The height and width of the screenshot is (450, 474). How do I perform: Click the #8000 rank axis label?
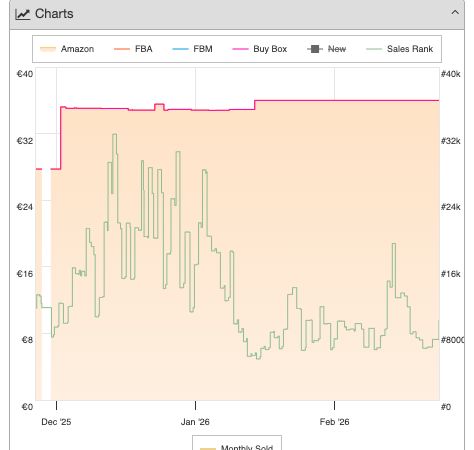coord(452,340)
